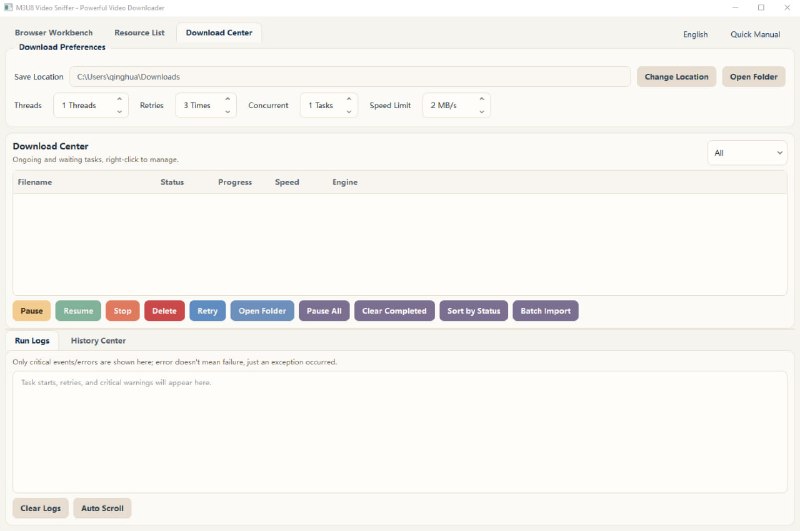
Task: Click the Clear Logs button
Action: [x=40, y=508]
